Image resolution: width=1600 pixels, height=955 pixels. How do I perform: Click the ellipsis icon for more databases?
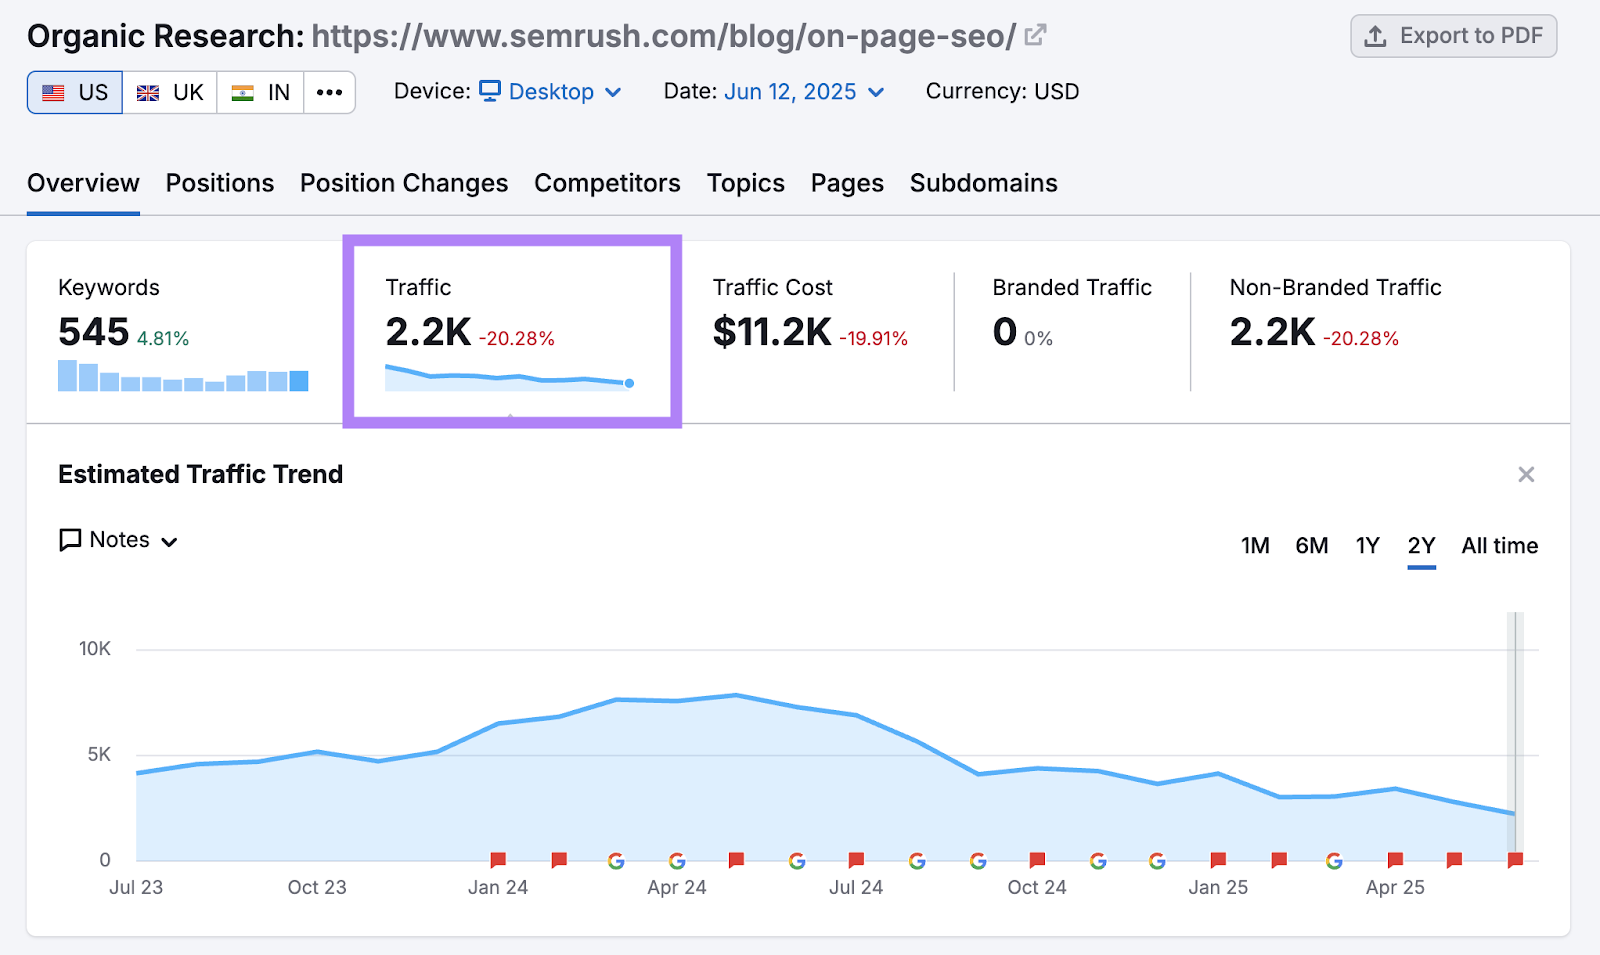tap(329, 91)
